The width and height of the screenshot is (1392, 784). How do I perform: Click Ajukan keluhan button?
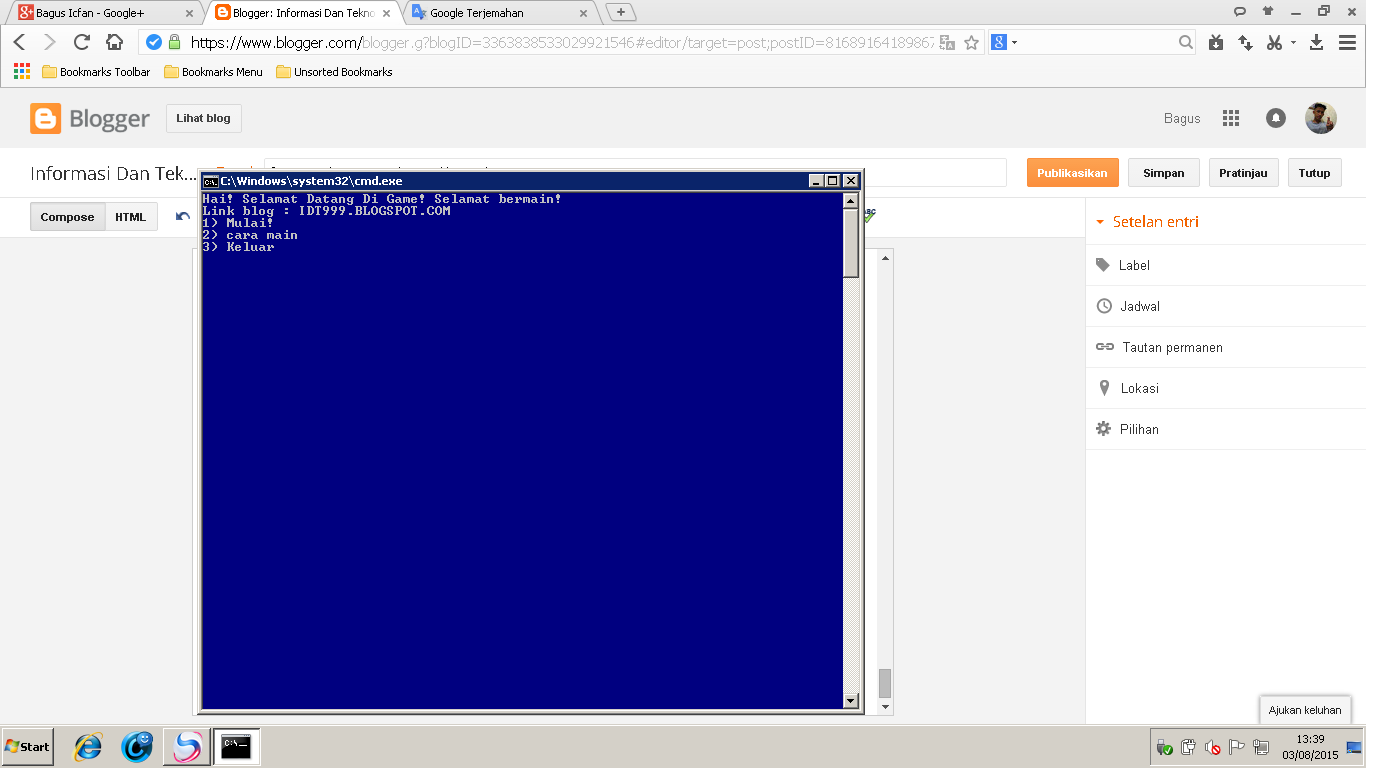tap(1305, 710)
